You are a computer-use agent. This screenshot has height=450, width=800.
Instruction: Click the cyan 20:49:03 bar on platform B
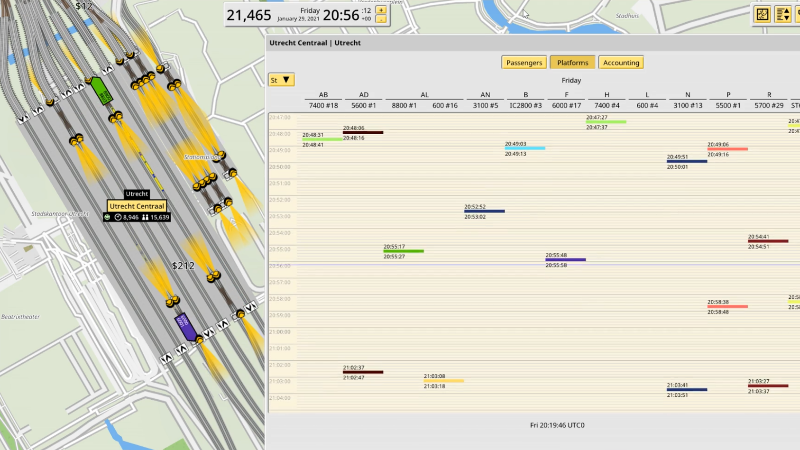tap(525, 148)
